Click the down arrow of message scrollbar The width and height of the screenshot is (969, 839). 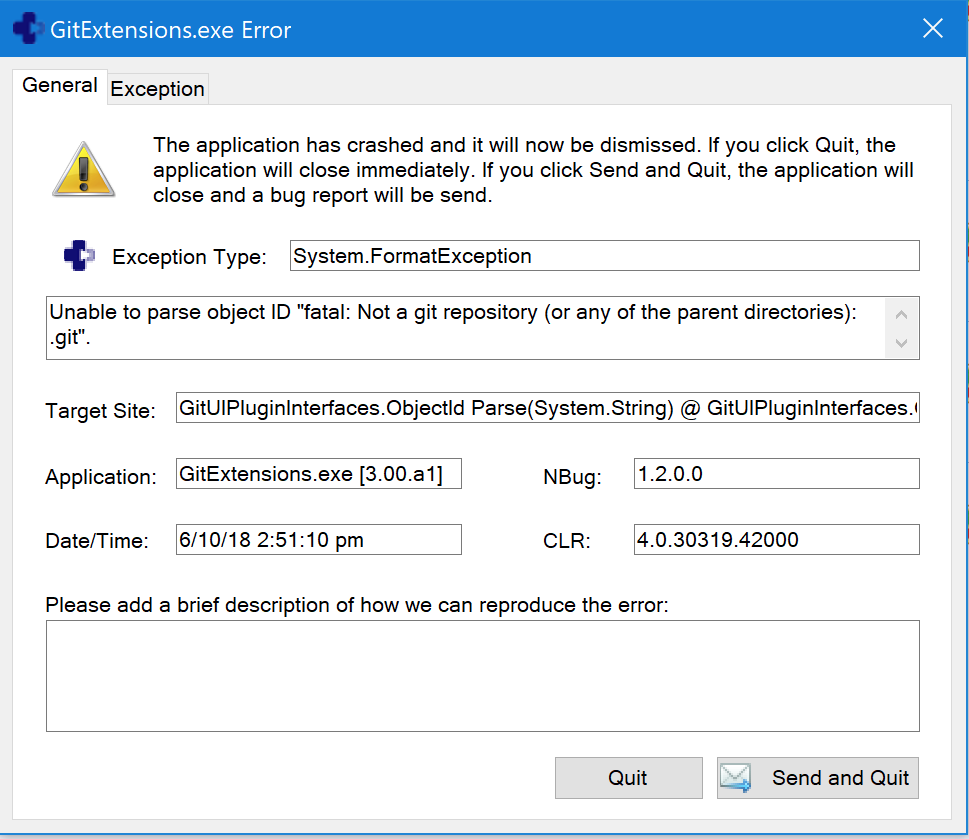tap(902, 343)
